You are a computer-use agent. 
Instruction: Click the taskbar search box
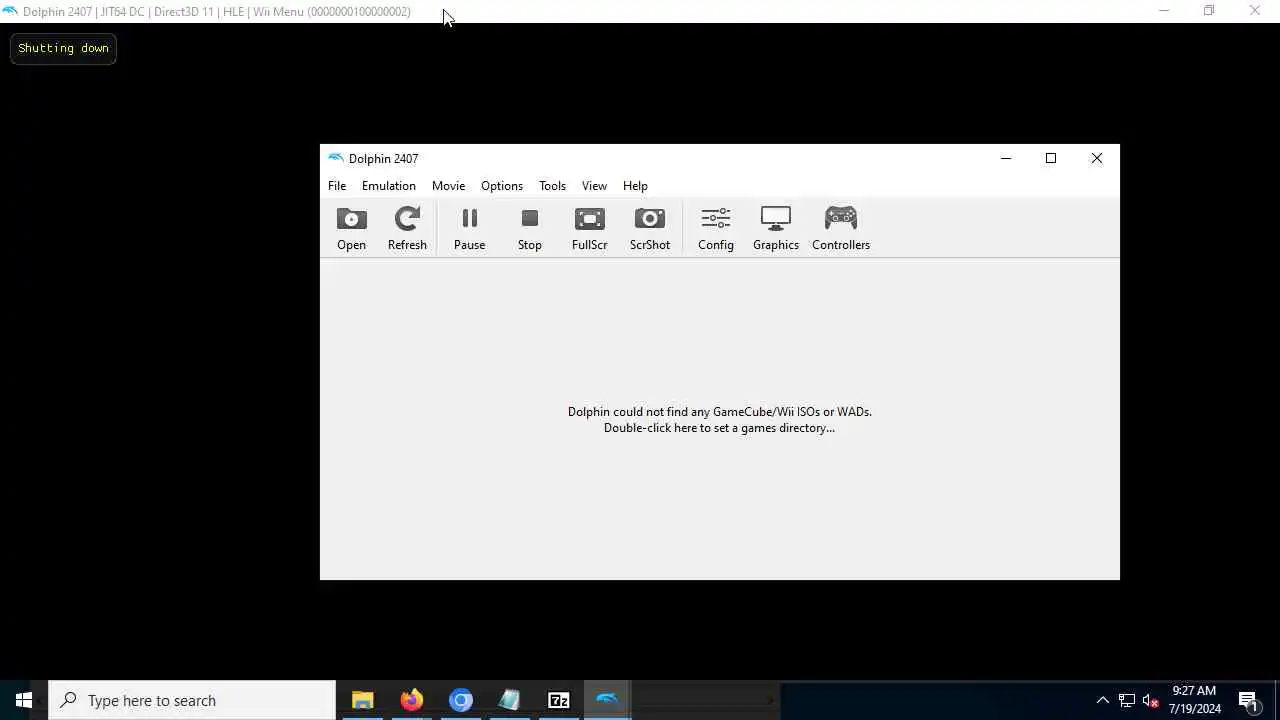tap(192, 700)
